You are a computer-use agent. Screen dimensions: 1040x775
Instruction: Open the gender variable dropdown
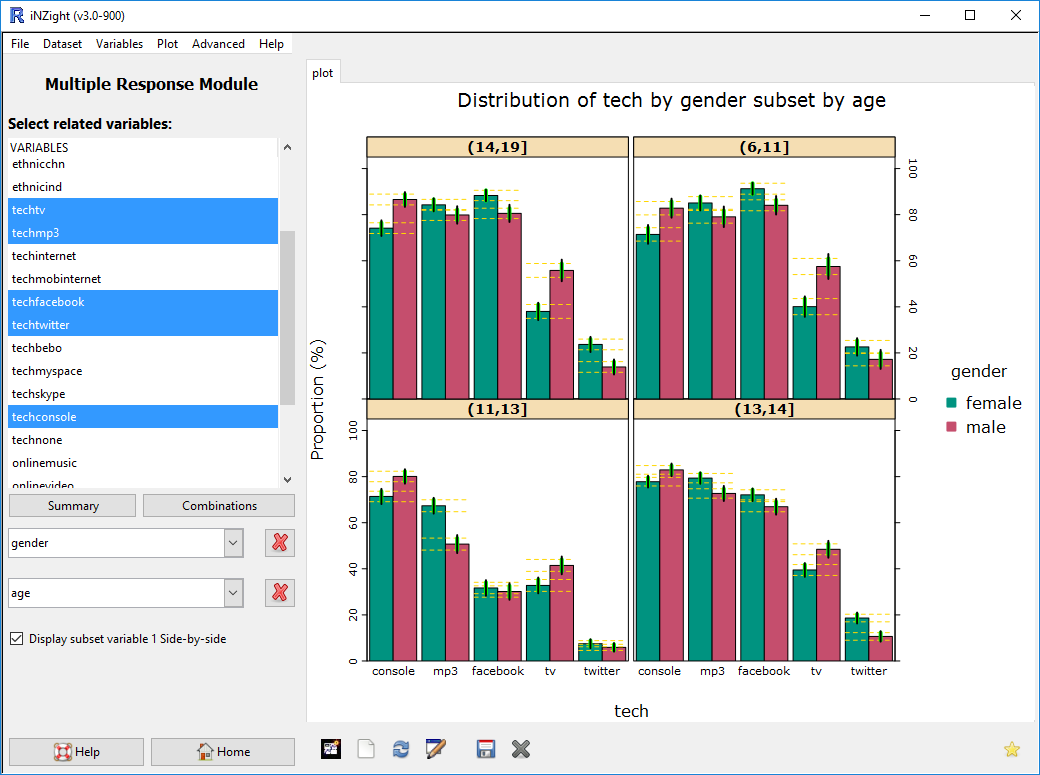click(x=233, y=543)
